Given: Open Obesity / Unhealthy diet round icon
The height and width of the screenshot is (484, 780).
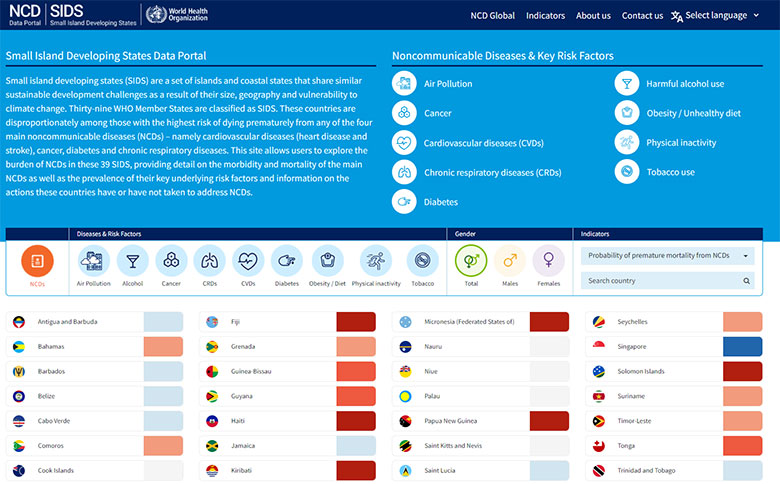Looking at the screenshot, I should (627, 113).
